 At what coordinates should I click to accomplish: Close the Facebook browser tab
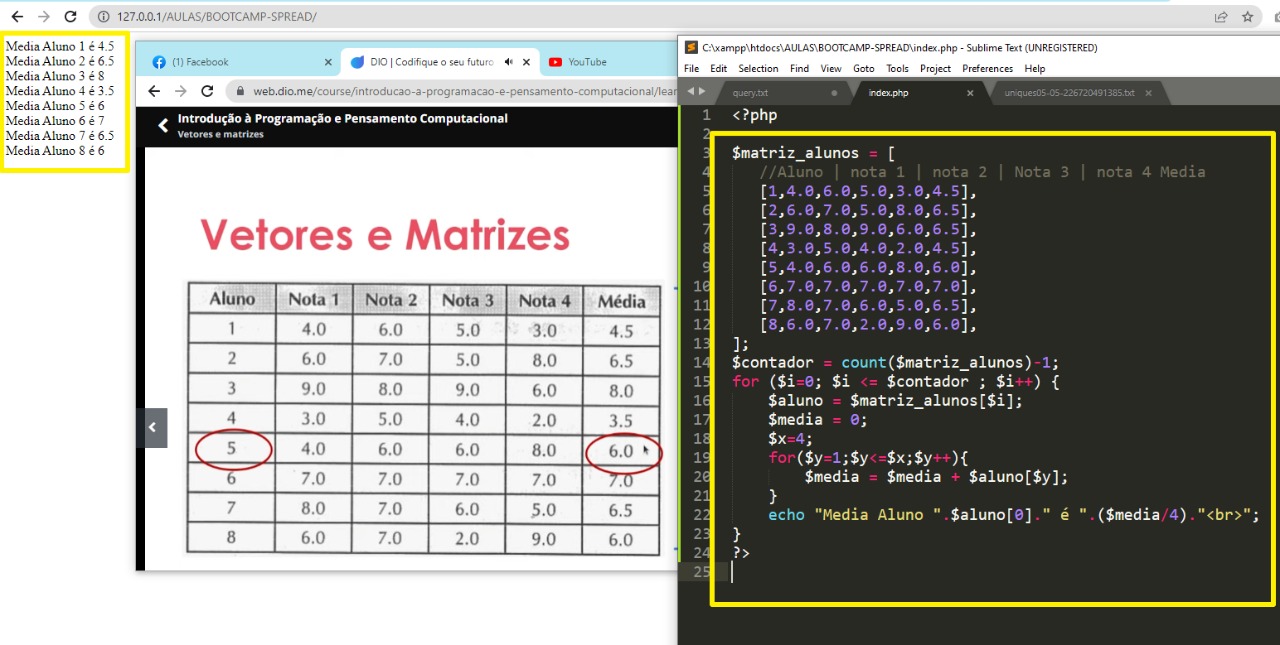325,62
